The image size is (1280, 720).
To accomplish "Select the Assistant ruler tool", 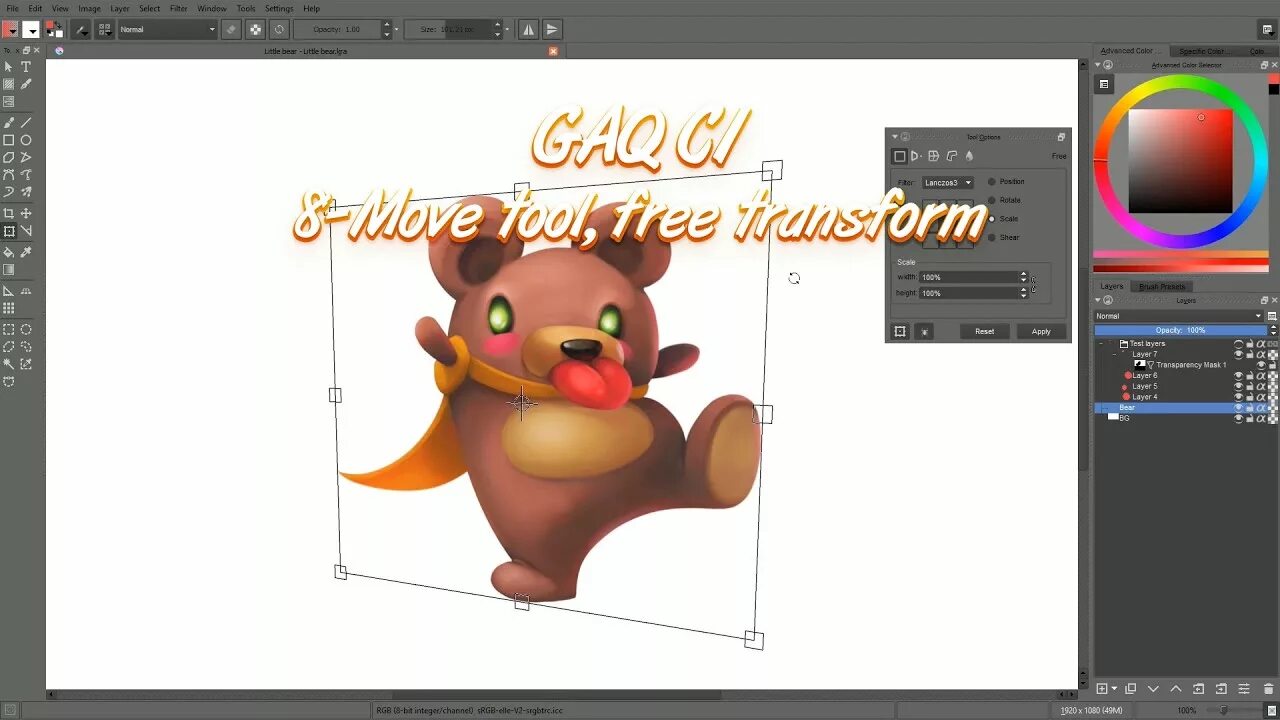I will click(x=9, y=291).
